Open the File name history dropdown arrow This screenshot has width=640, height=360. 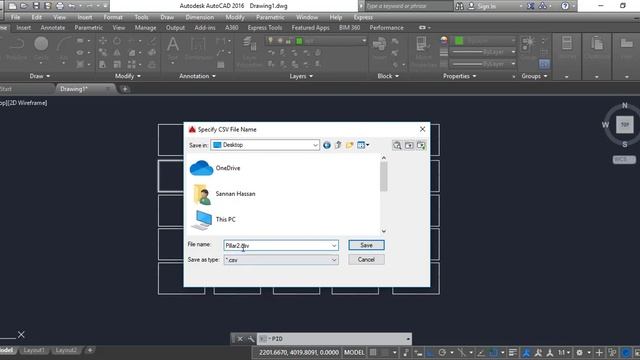(x=334, y=245)
